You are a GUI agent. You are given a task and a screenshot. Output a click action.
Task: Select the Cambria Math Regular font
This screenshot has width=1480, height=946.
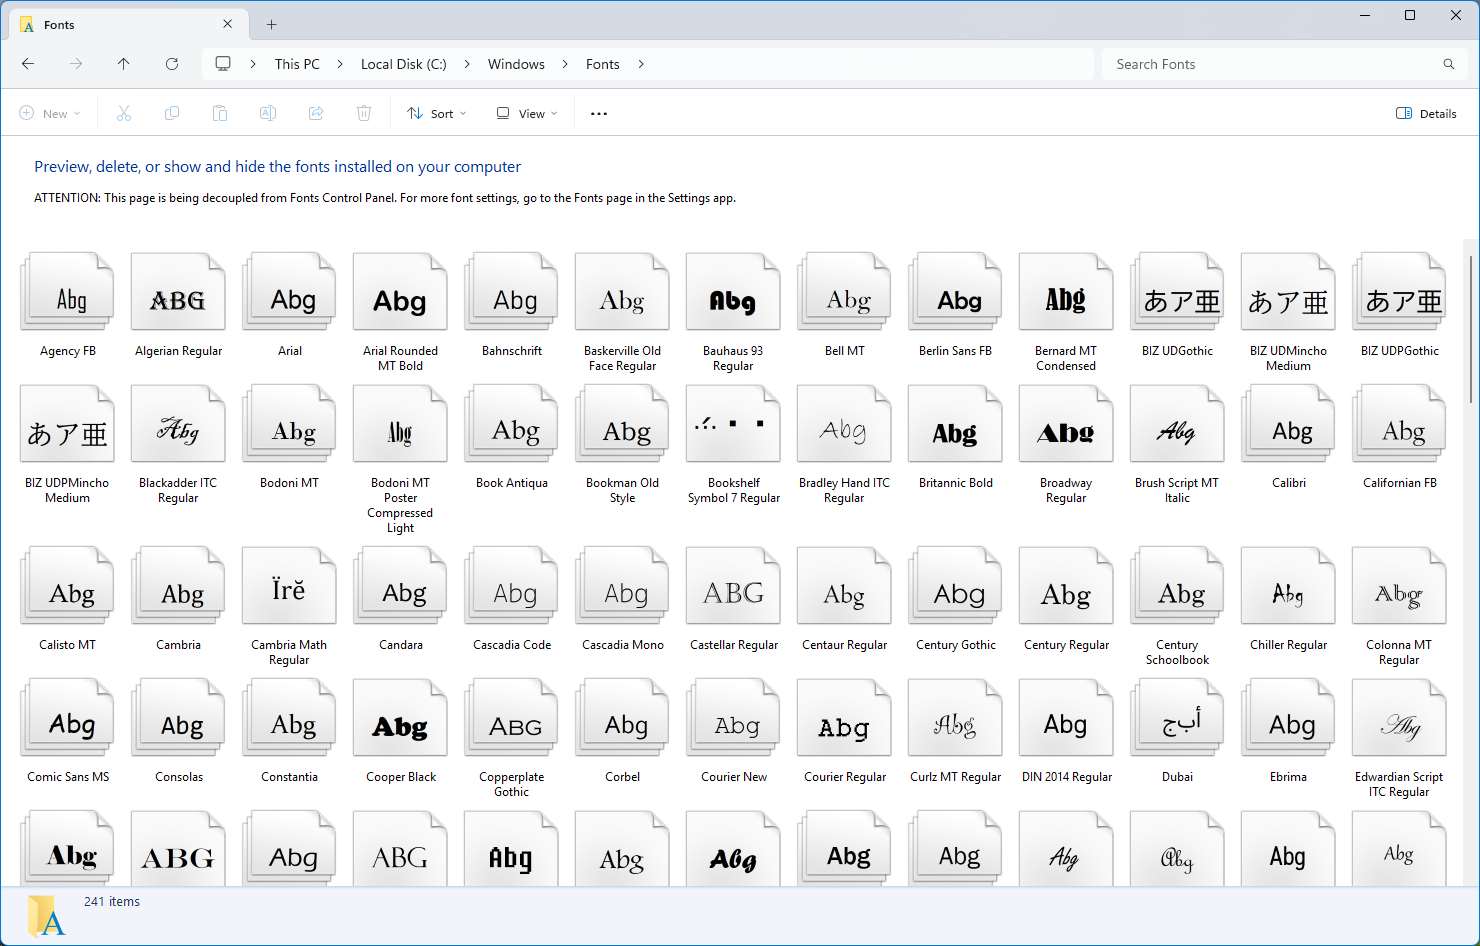click(289, 606)
